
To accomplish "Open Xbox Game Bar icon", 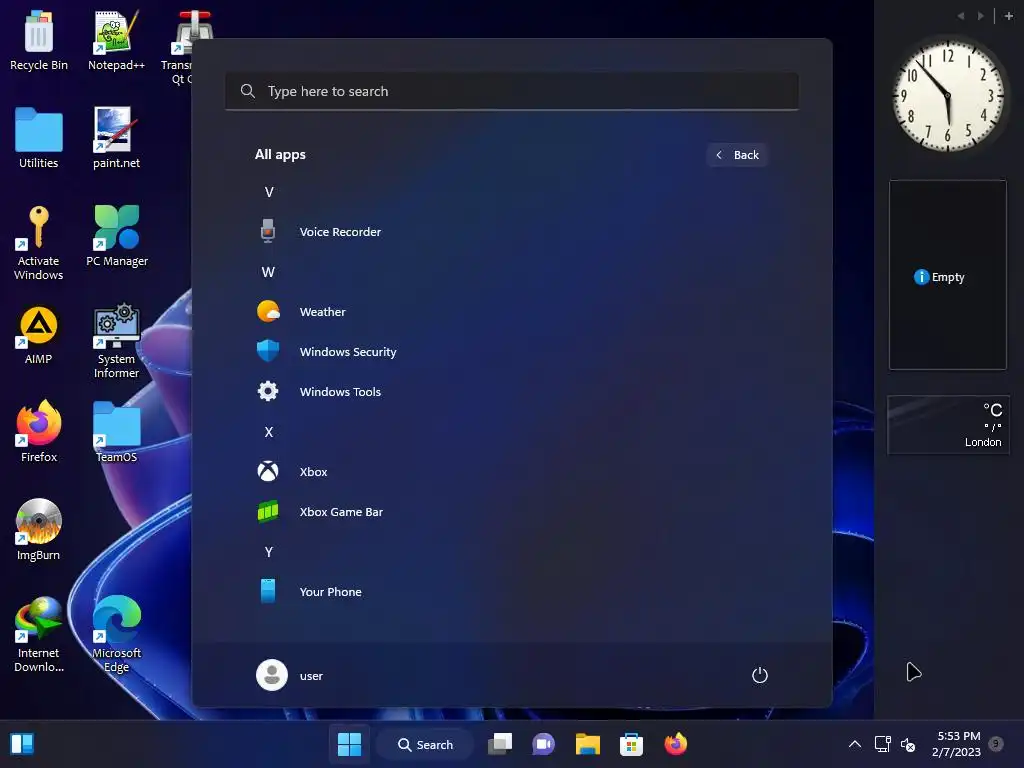I will 268,511.
